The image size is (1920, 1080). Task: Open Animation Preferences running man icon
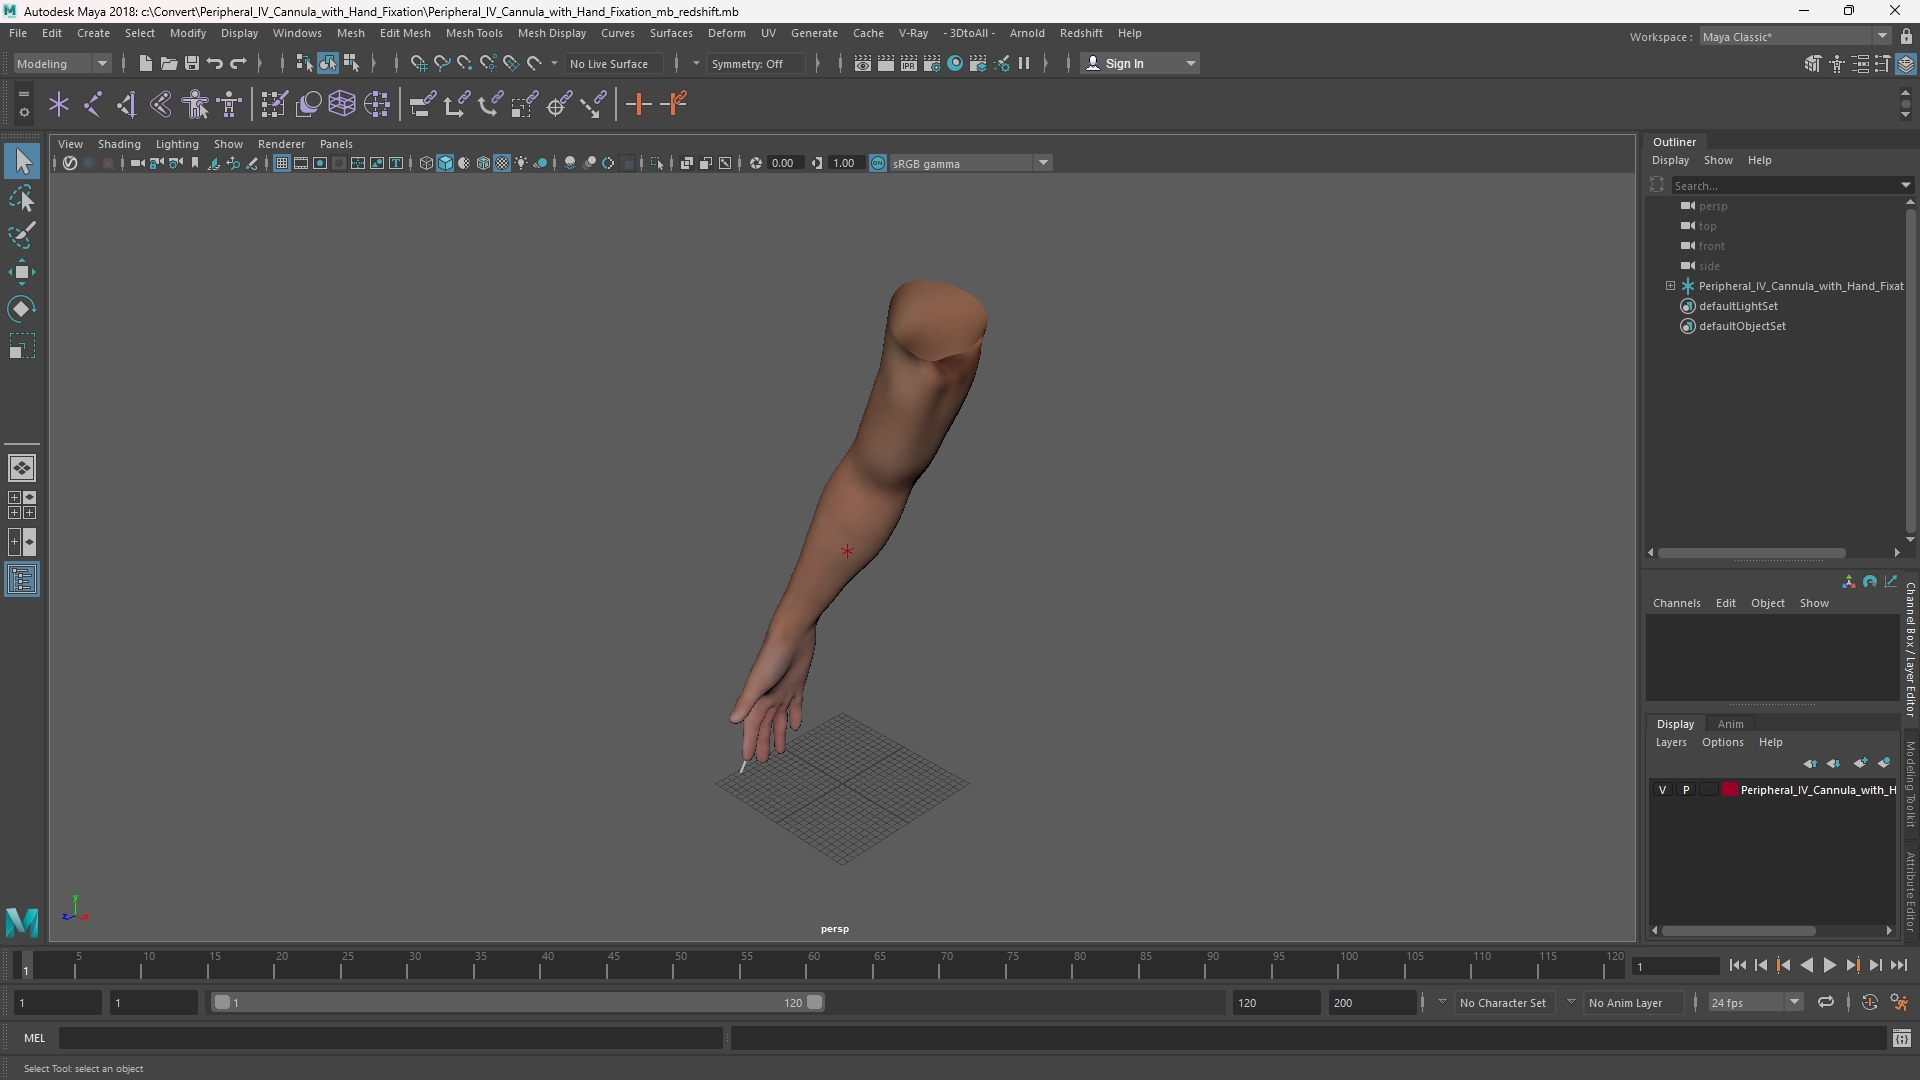coord(1899,1002)
